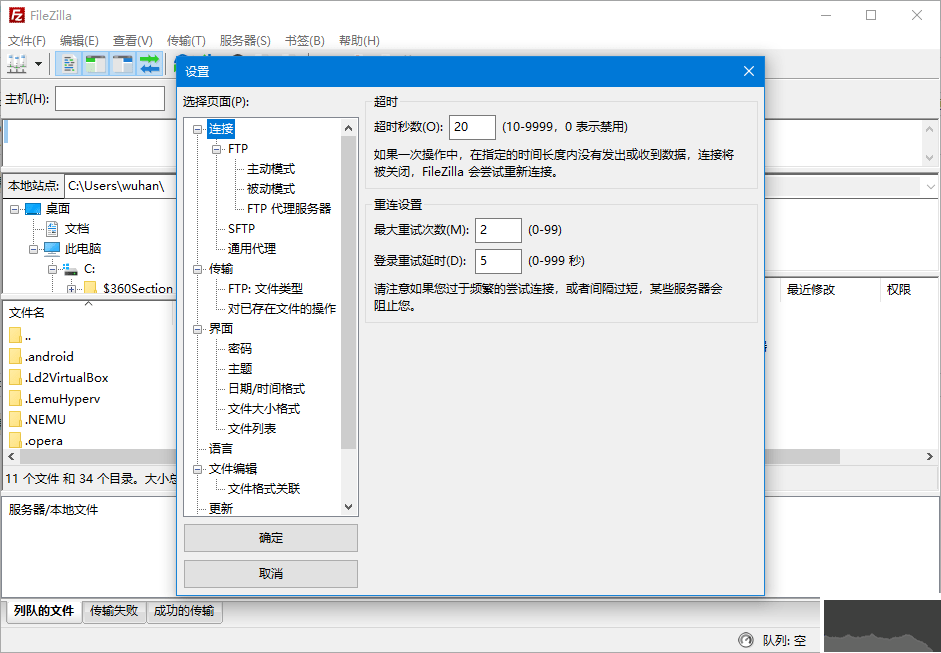Collapse the FTP node in settings tree
This screenshot has width=941, height=653.
217,149
